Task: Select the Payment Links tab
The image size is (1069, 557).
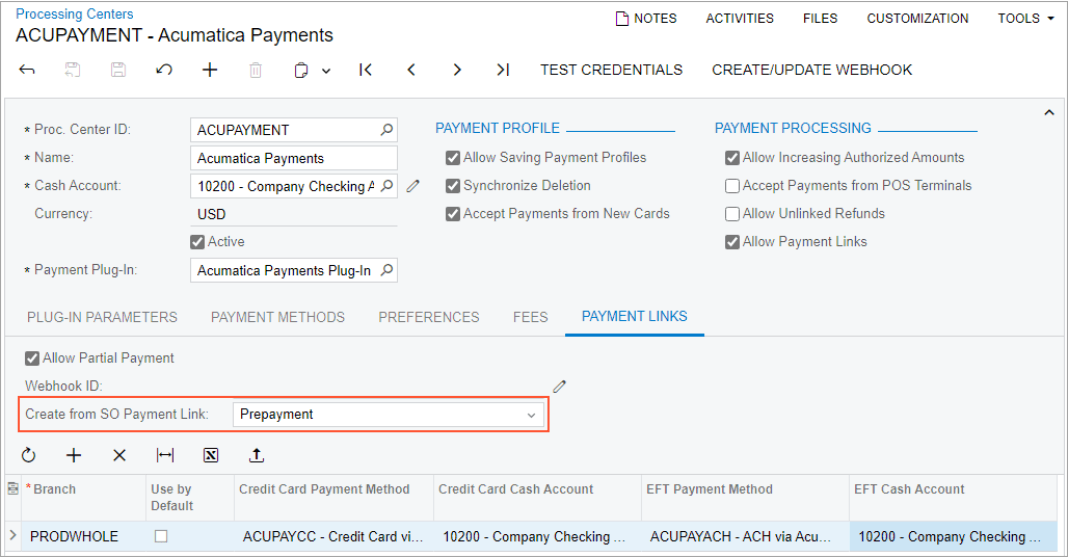Action: (x=634, y=316)
